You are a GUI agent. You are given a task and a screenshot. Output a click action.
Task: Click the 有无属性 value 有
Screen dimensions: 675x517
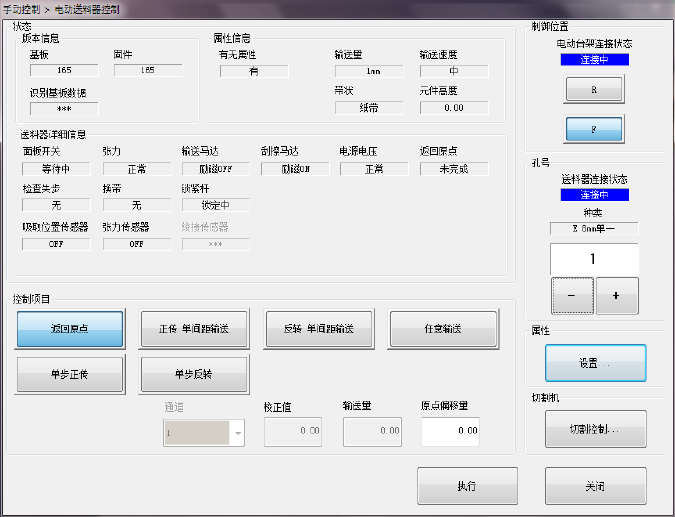point(254,71)
